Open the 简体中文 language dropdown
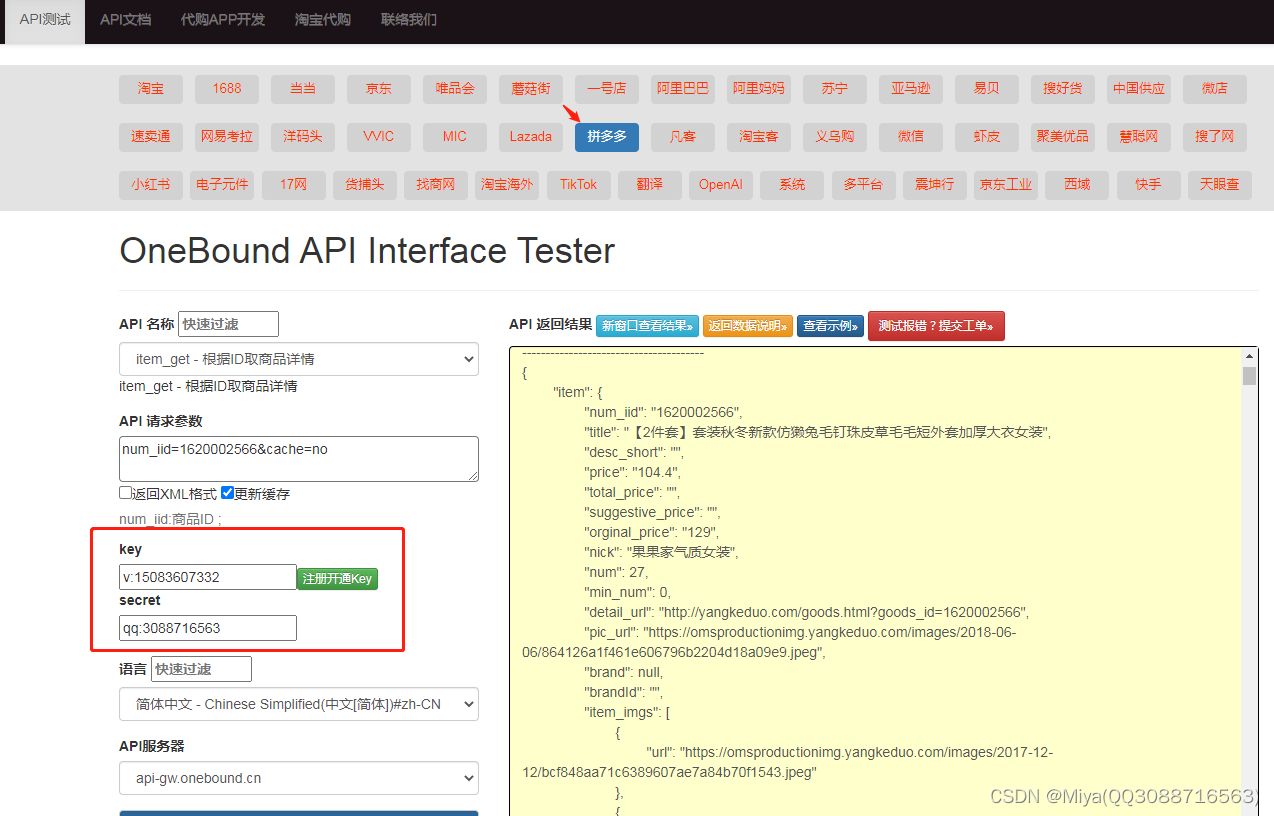1274x816 pixels. pos(299,704)
